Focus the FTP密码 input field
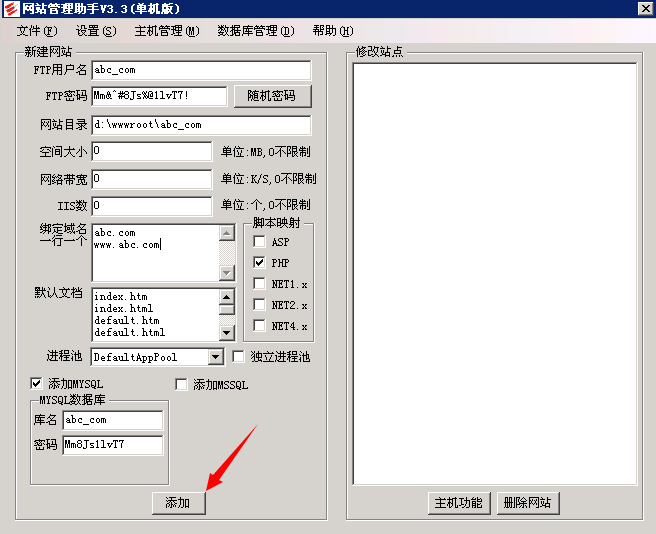 pos(159,96)
